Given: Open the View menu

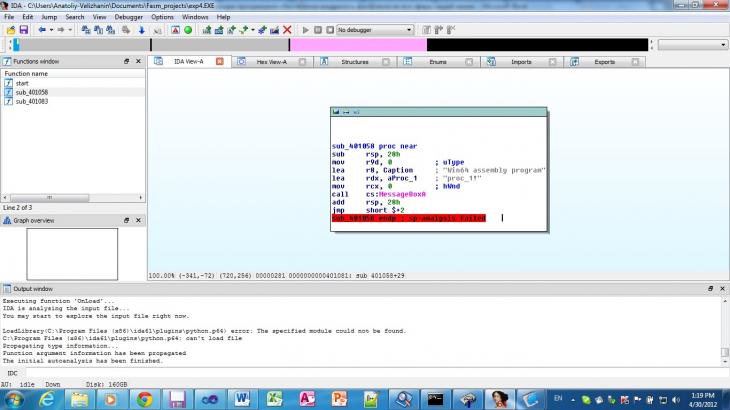Looking at the screenshot, I should tap(99, 17).
